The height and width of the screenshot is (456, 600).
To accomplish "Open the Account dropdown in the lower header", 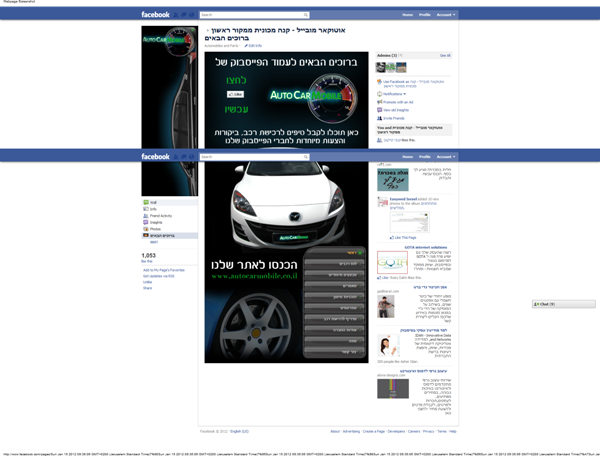I will (x=446, y=156).
